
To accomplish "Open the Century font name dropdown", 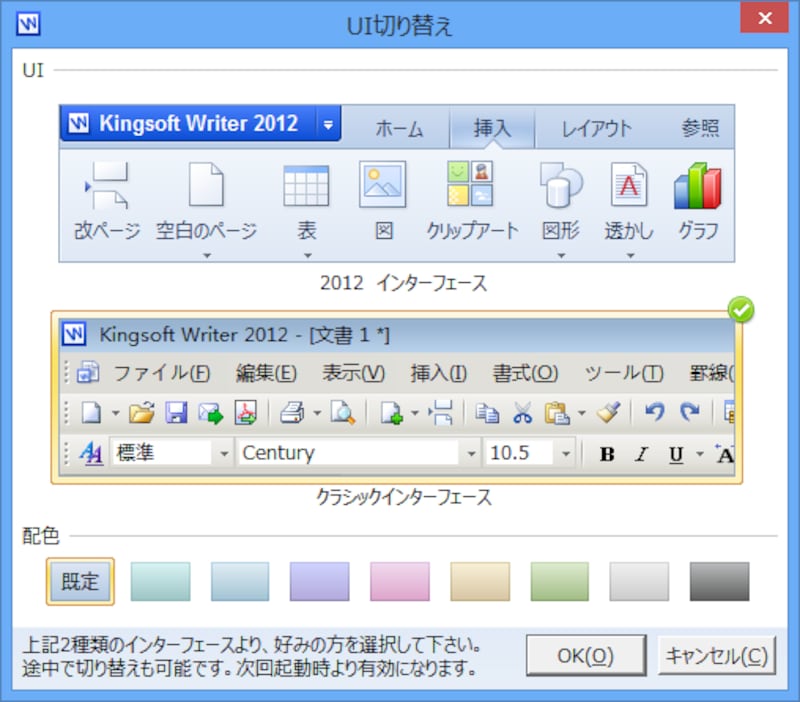I will [470, 453].
